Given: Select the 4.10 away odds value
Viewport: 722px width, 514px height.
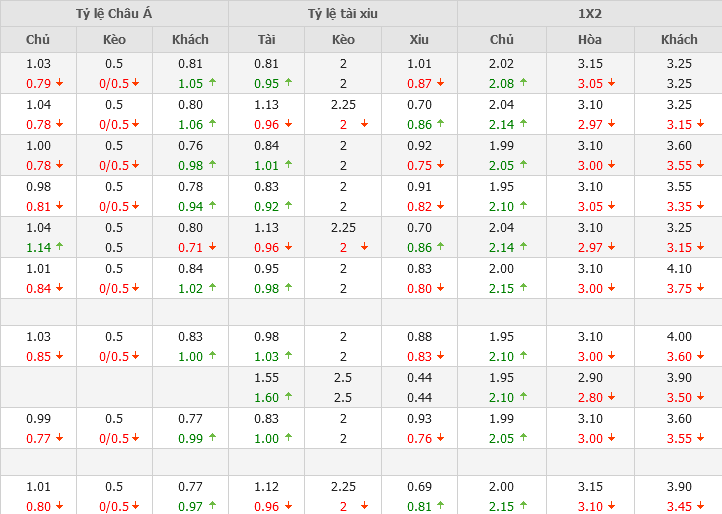Looking at the screenshot, I should tap(679, 268).
